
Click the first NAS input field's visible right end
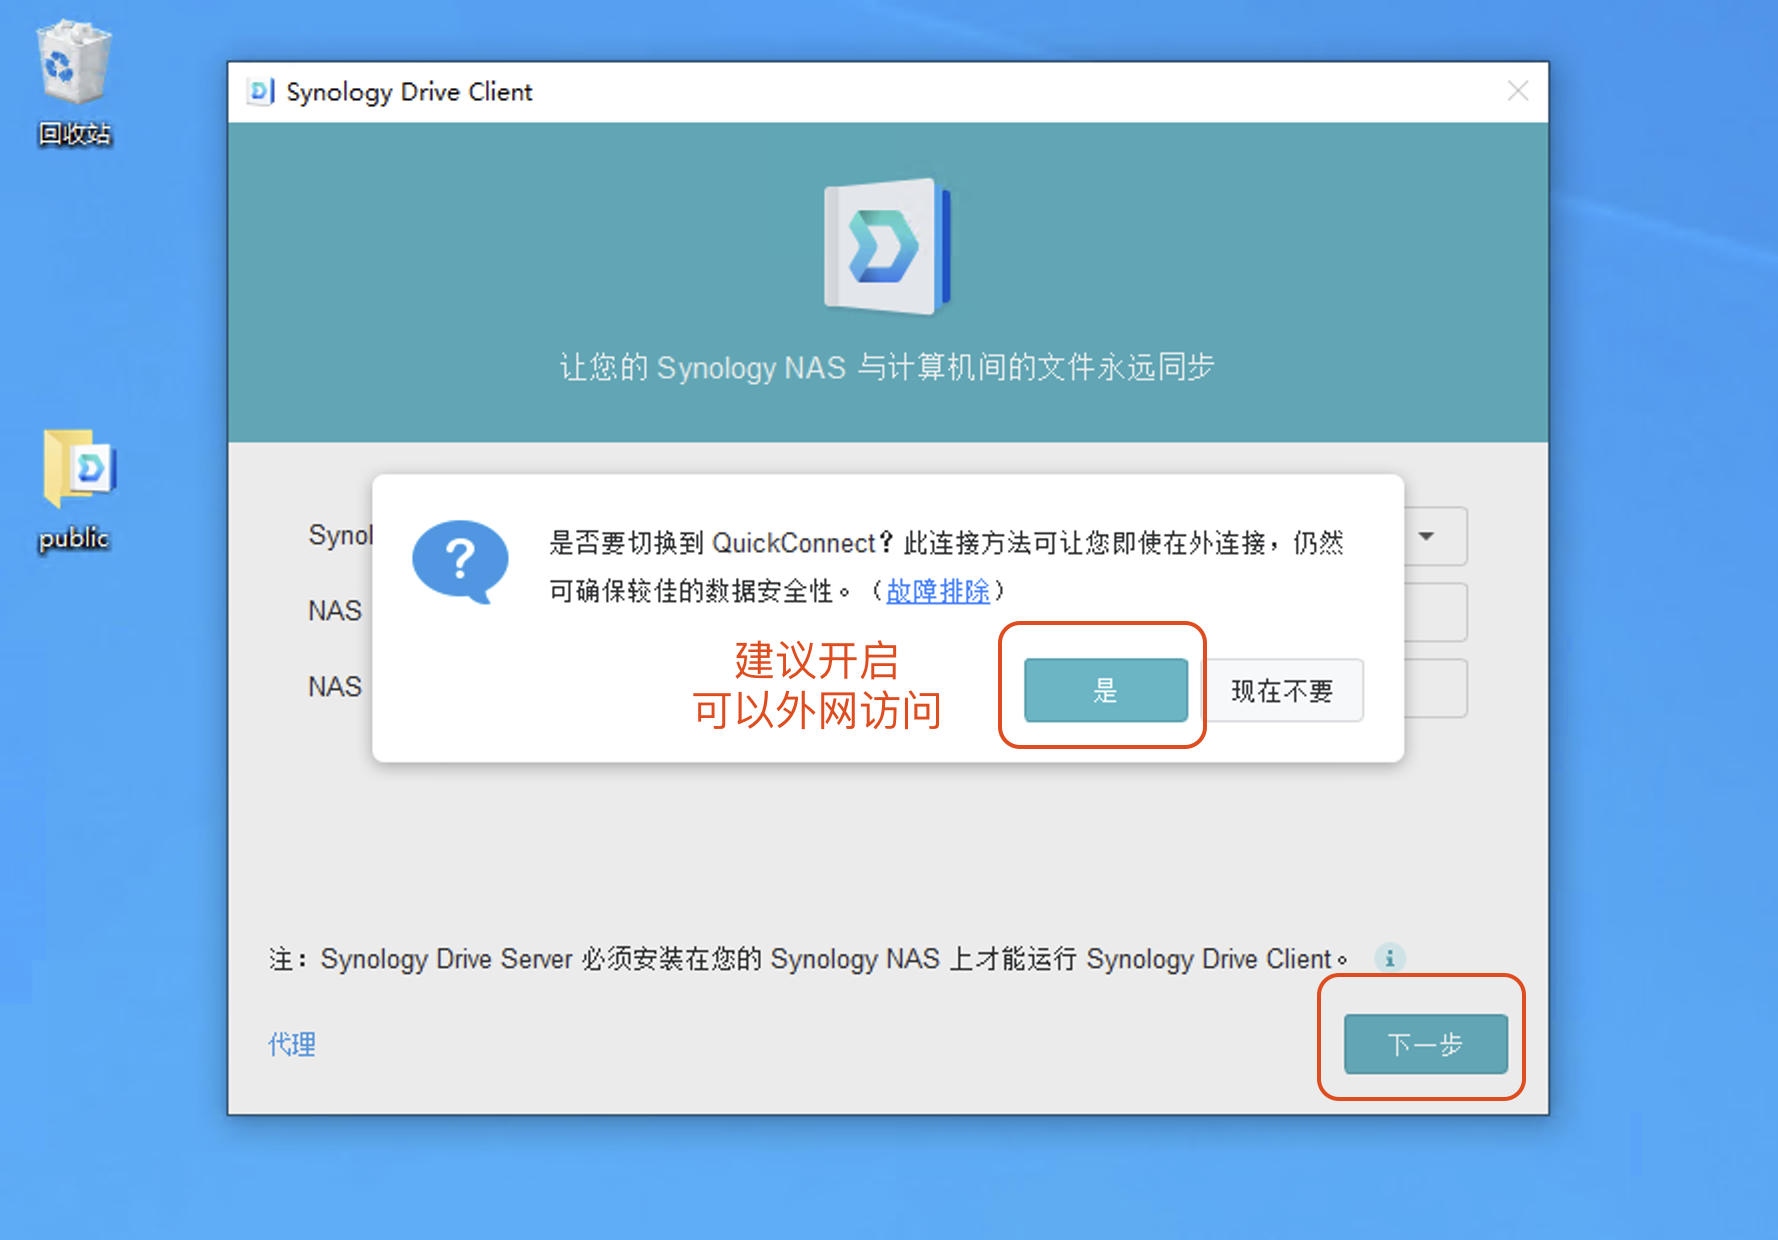1436,612
